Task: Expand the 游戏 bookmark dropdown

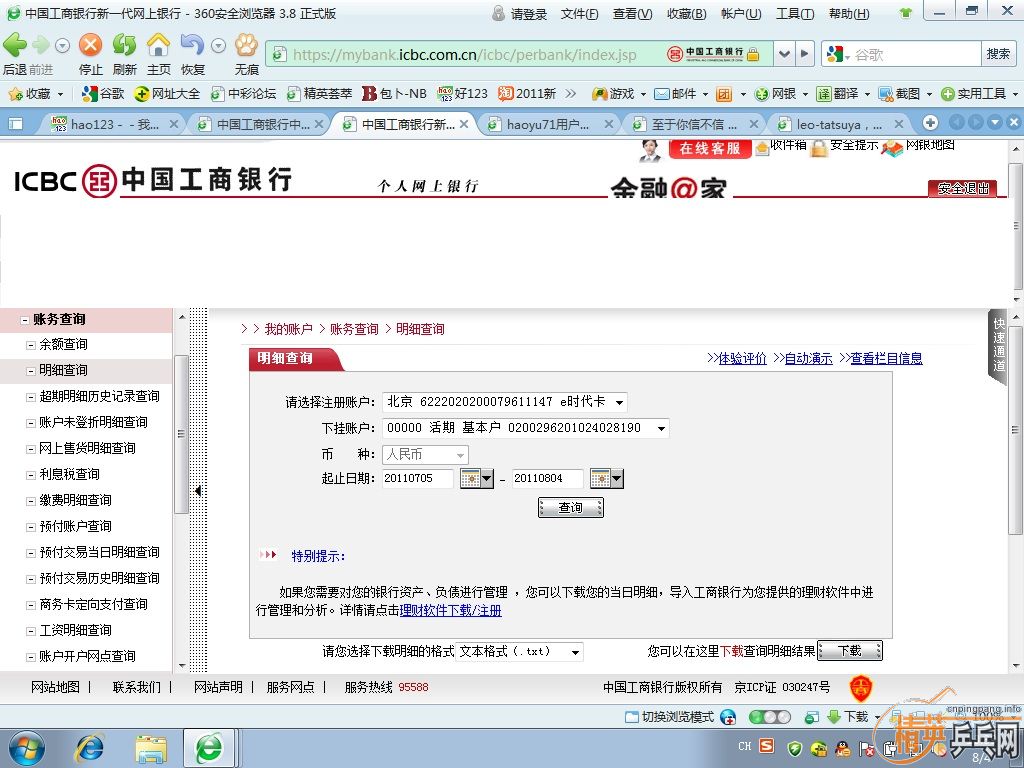Action: point(643,94)
